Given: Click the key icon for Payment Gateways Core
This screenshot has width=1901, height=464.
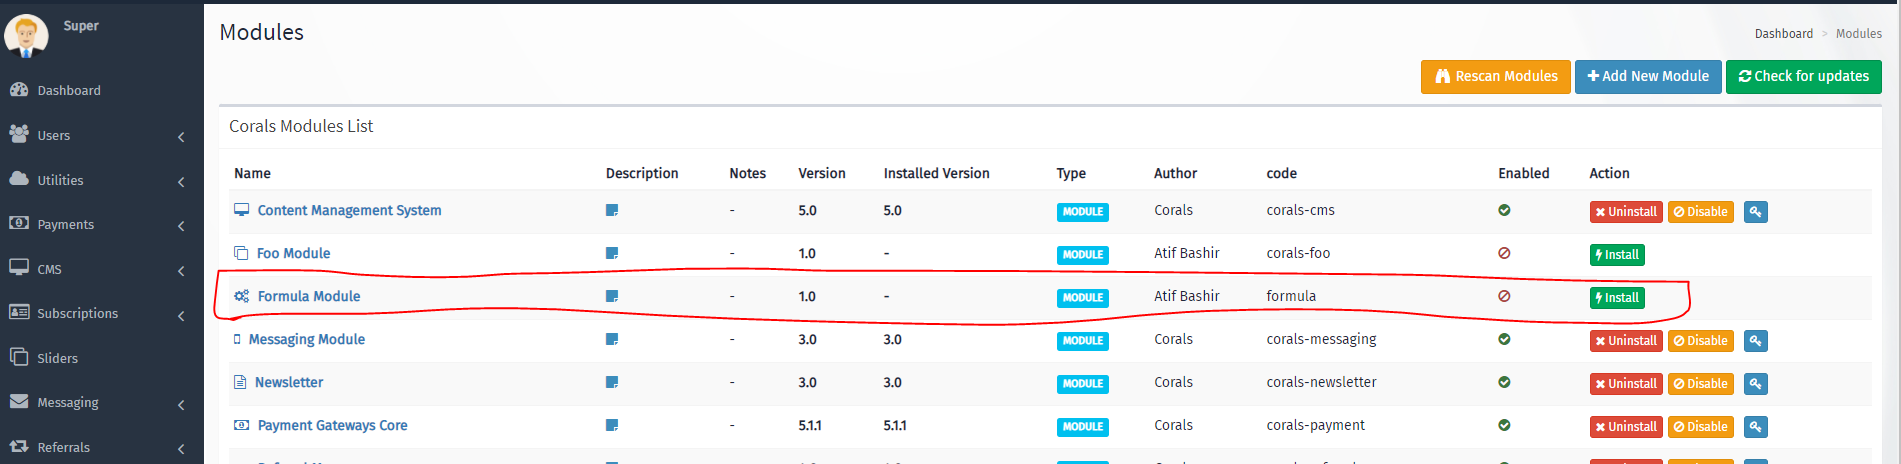Looking at the screenshot, I should click(1755, 427).
